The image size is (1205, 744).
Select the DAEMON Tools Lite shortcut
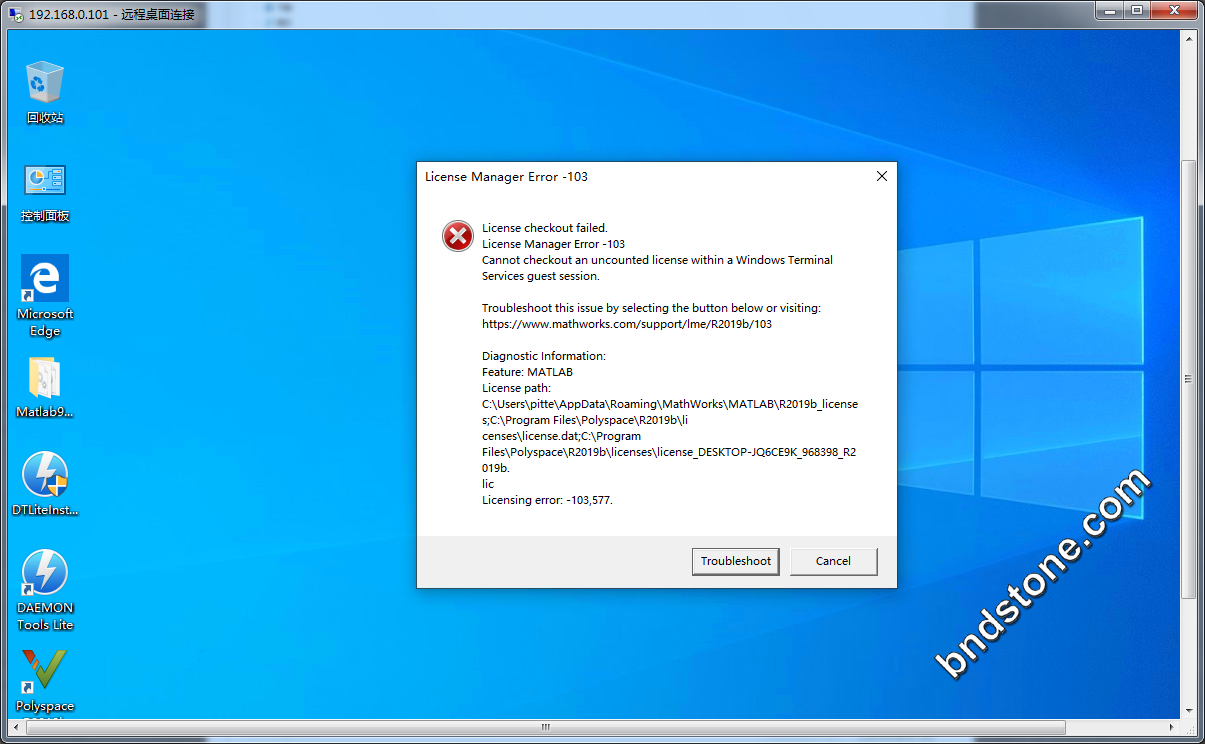click(45, 573)
